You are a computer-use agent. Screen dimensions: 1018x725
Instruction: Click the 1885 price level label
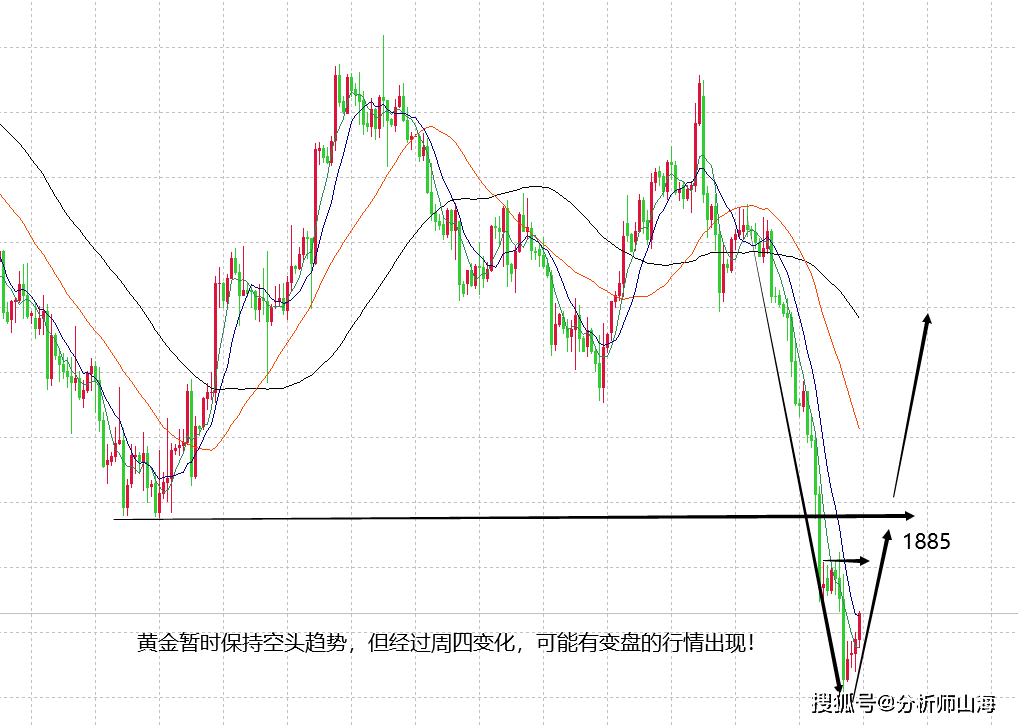point(926,542)
